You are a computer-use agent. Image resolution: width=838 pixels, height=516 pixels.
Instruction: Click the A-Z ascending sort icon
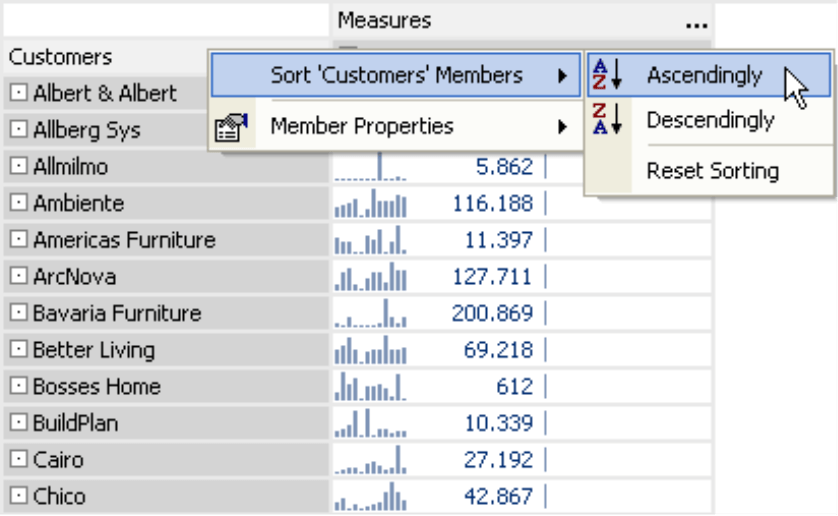[608, 75]
